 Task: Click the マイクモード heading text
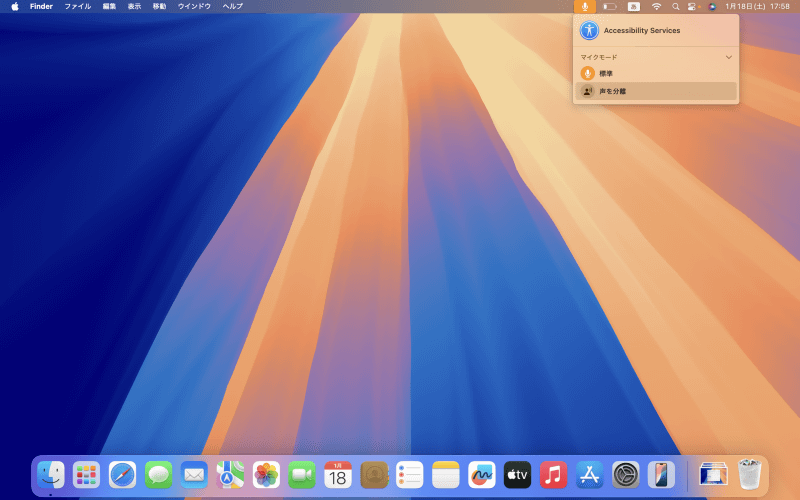click(599, 57)
